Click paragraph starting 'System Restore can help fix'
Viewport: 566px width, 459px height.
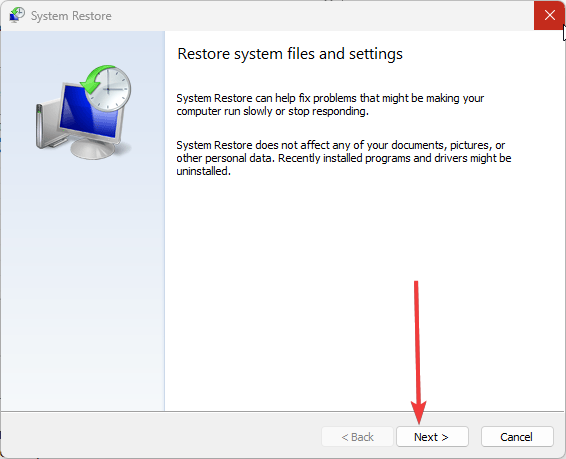click(330, 105)
